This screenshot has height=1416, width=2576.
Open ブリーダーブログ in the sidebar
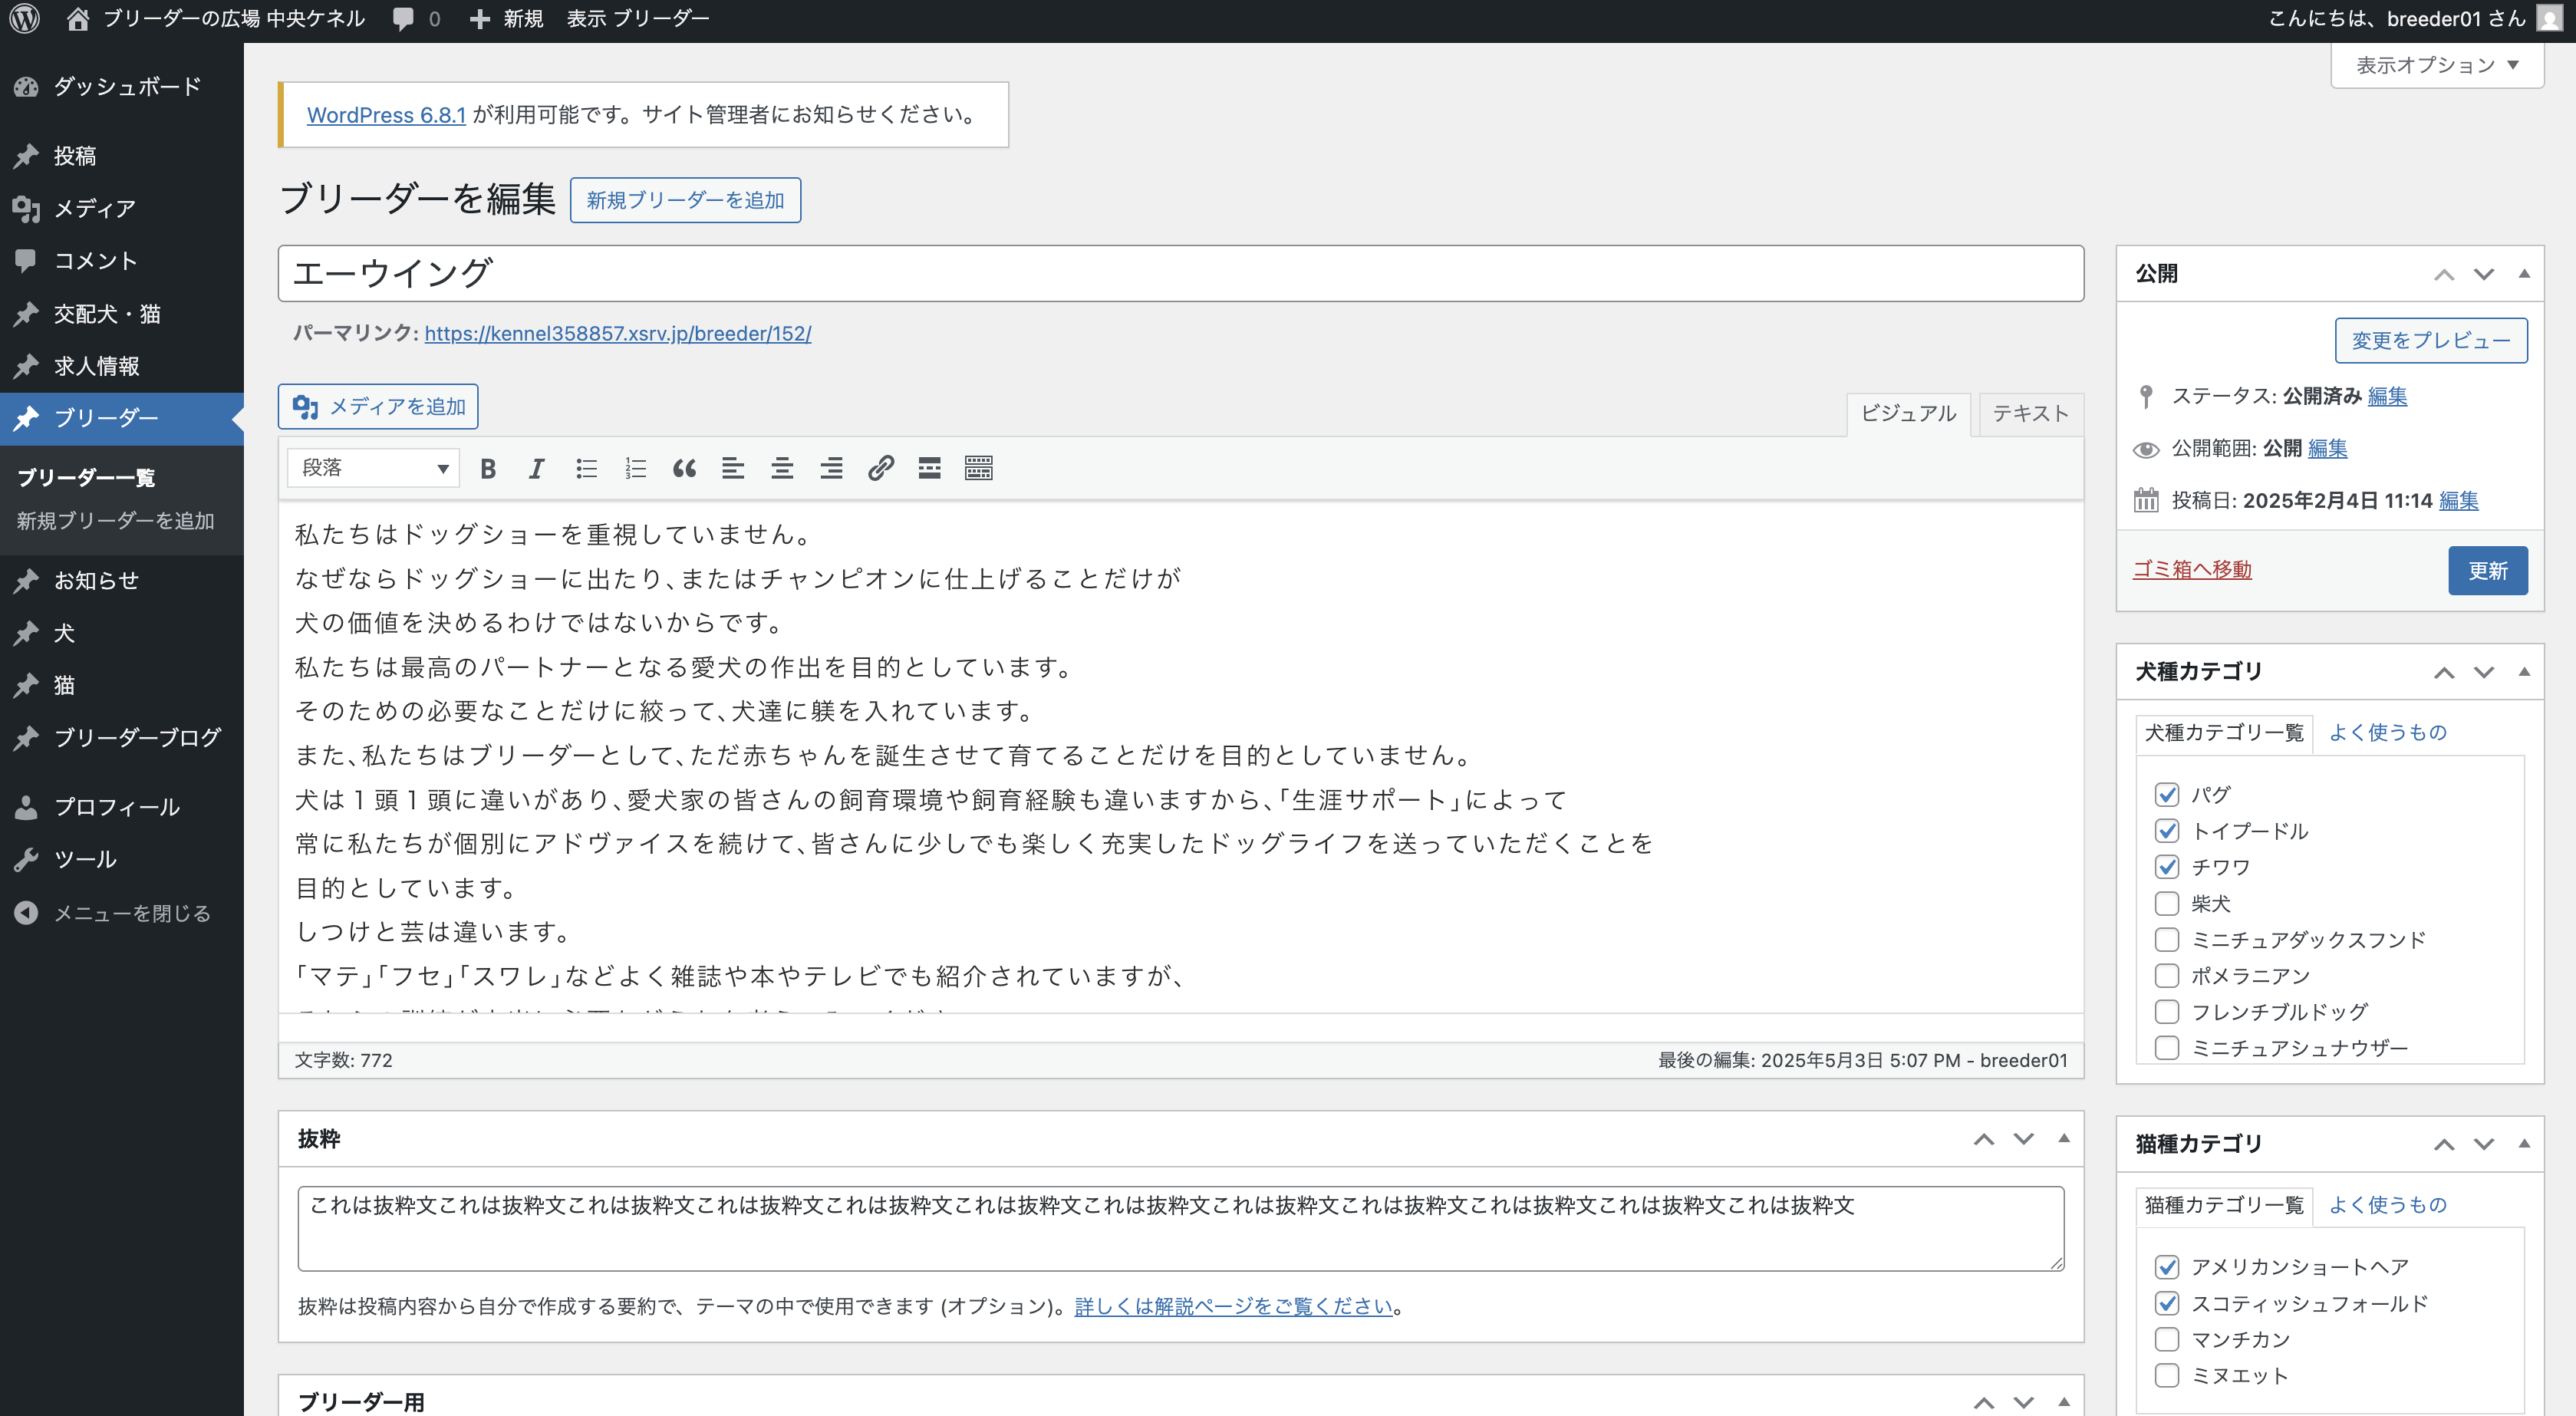122,738
